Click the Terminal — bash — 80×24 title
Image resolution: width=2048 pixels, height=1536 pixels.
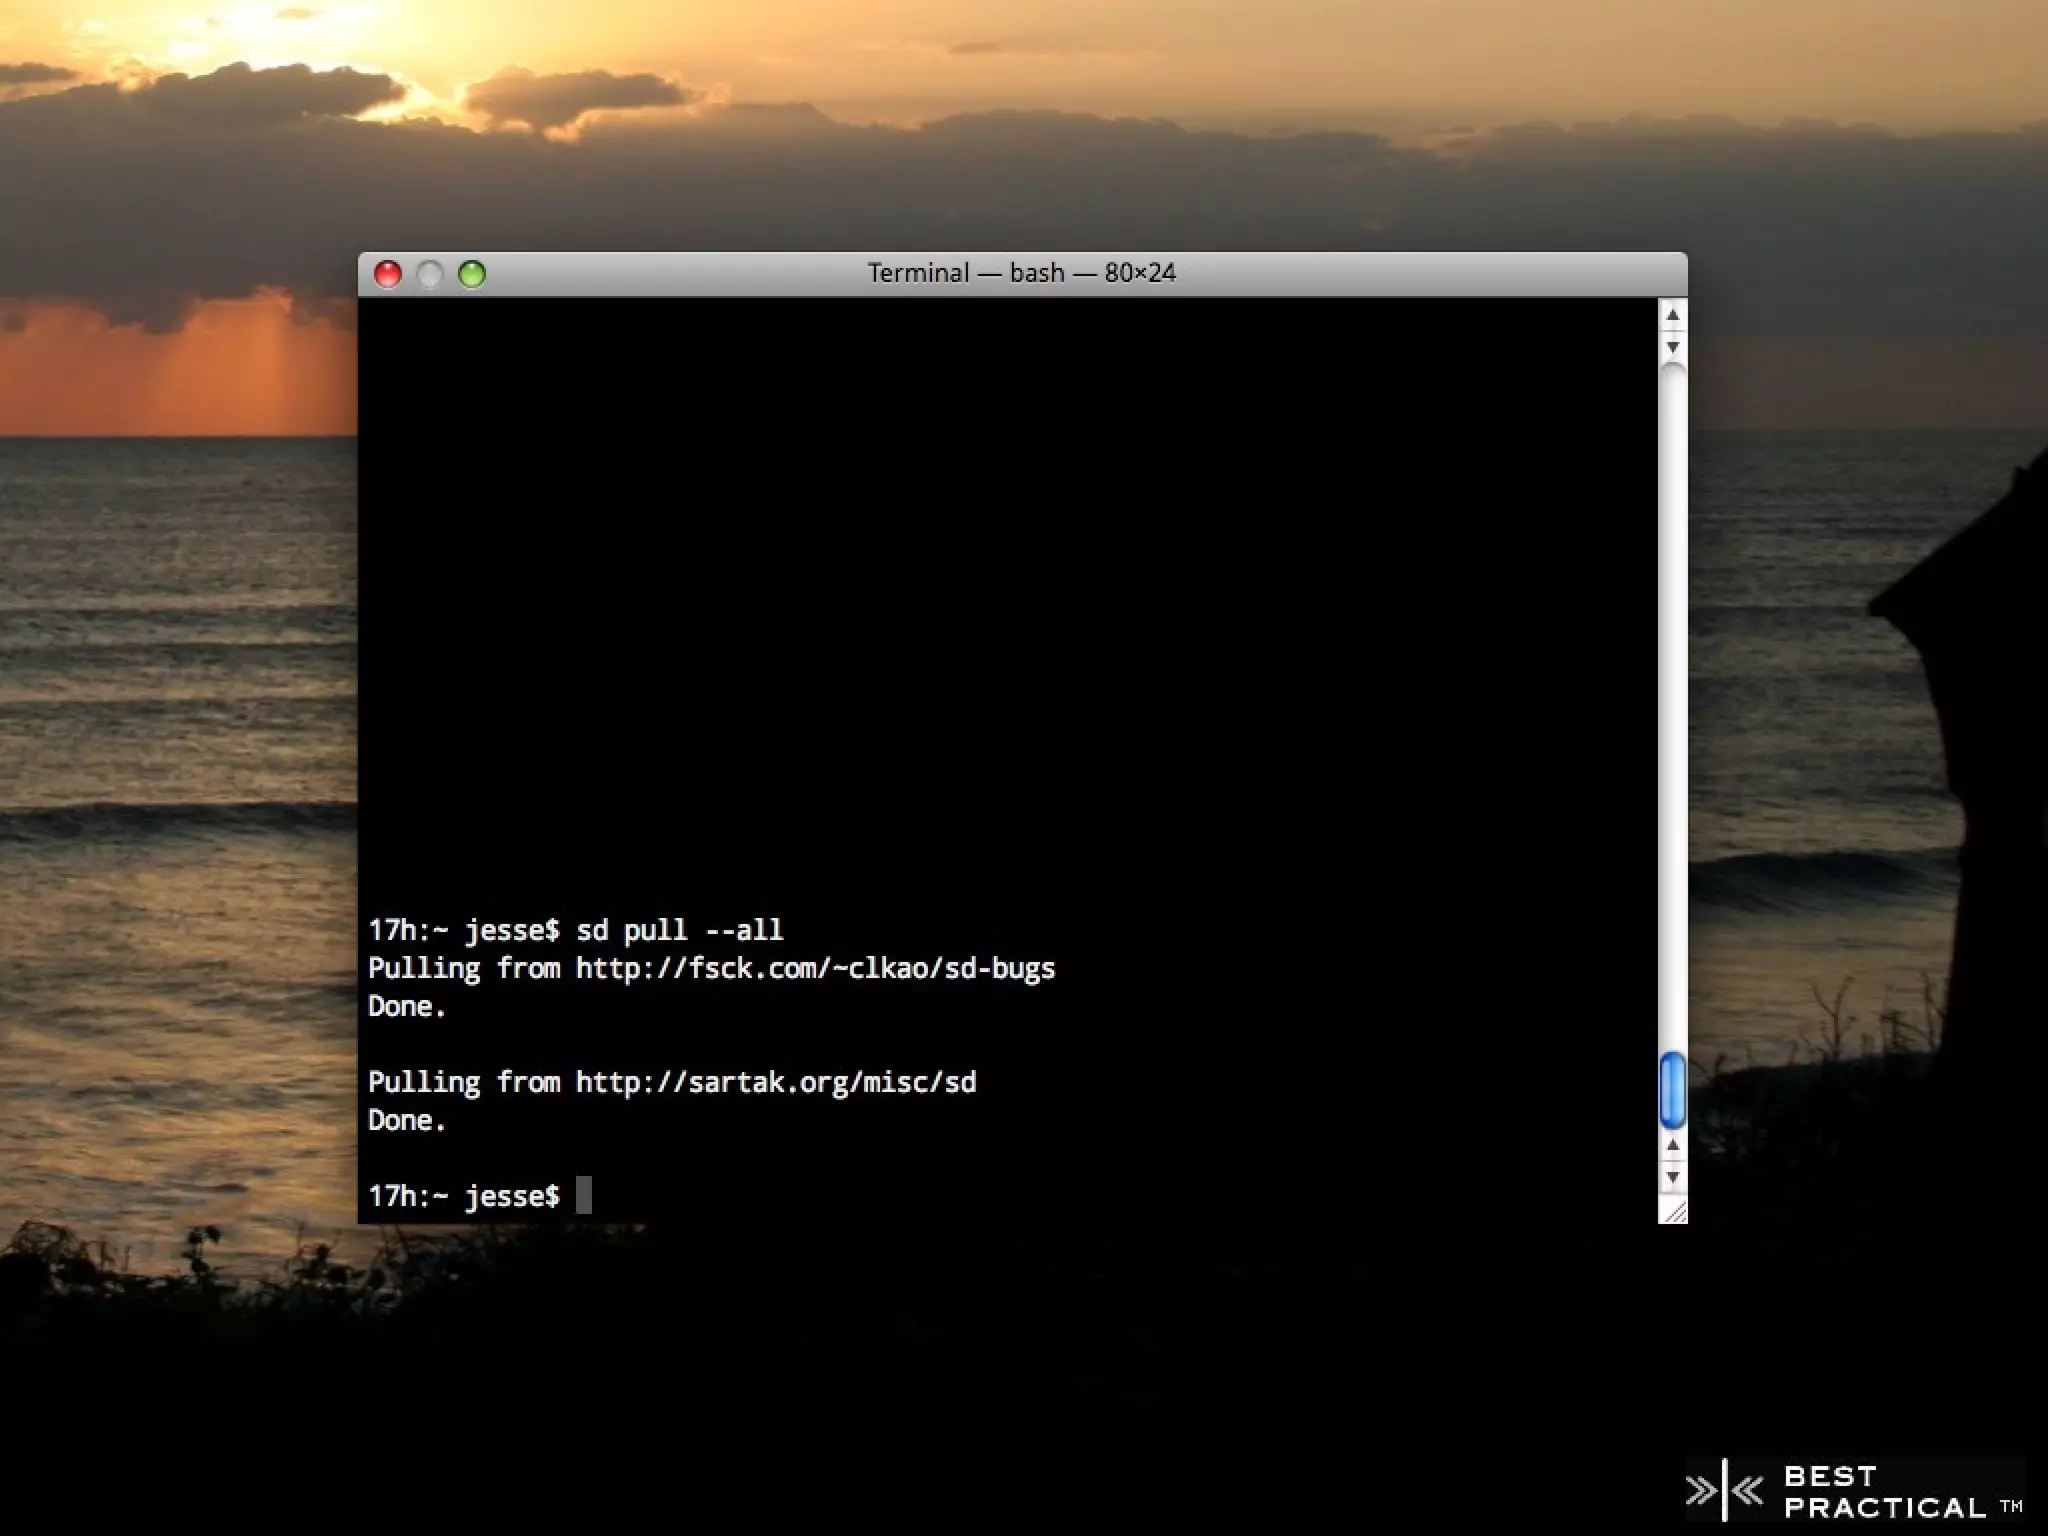pyautogui.click(x=1021, y=273)
